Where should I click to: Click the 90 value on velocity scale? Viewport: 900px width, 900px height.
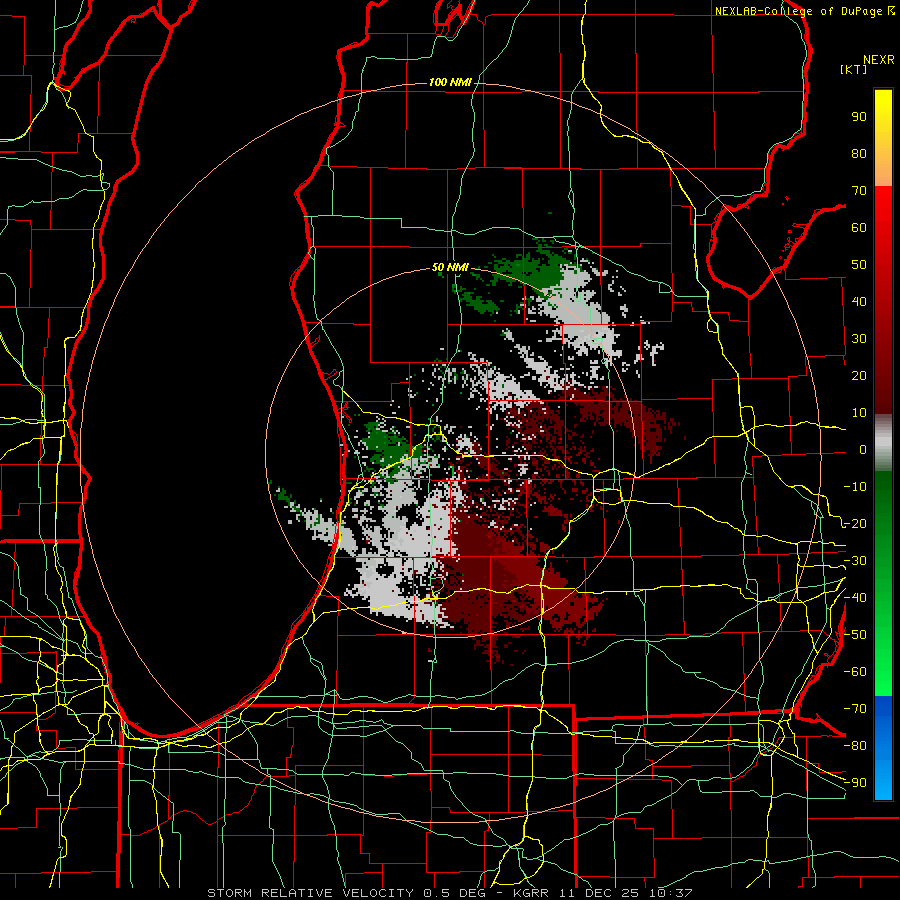pyautogui.click(x=859, y=117)
